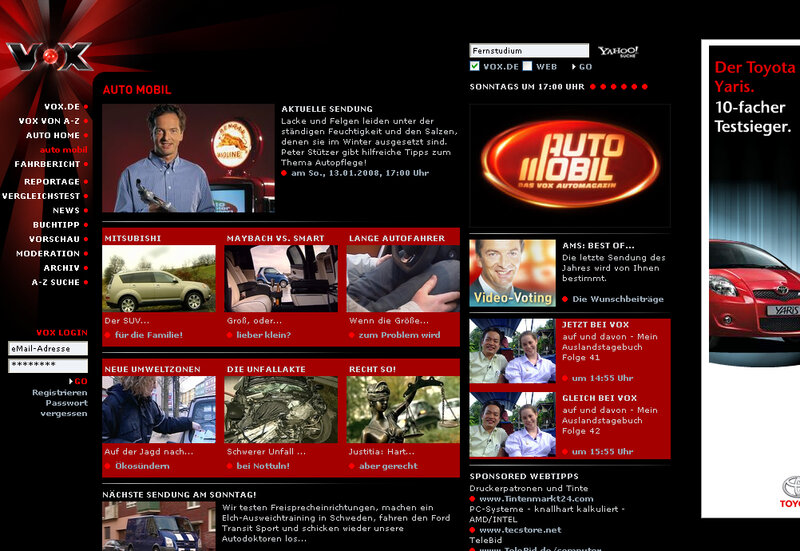
Task: Click the Registrieren link
Action: pos(59,393)
